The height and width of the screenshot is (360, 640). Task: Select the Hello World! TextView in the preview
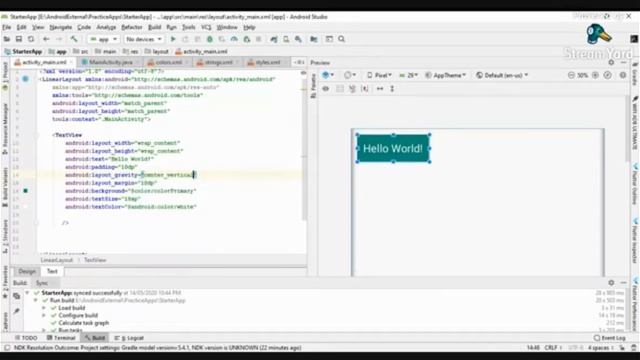point(393,149)
